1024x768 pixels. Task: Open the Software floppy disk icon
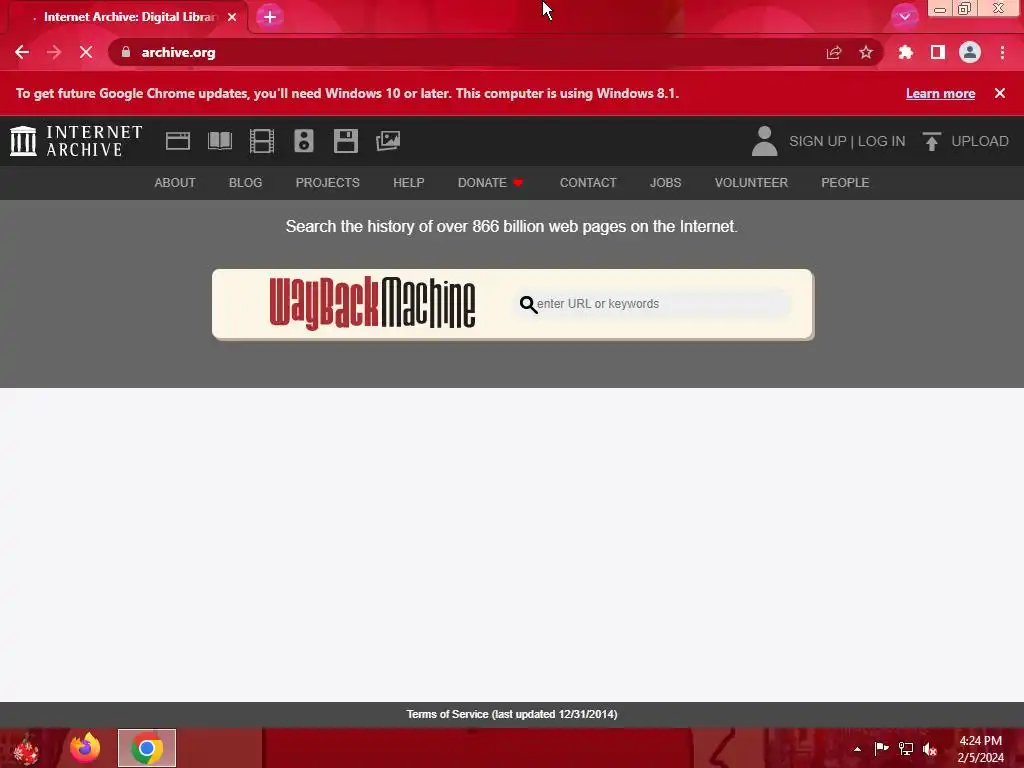pyautogui.click(x=345, y=141)
